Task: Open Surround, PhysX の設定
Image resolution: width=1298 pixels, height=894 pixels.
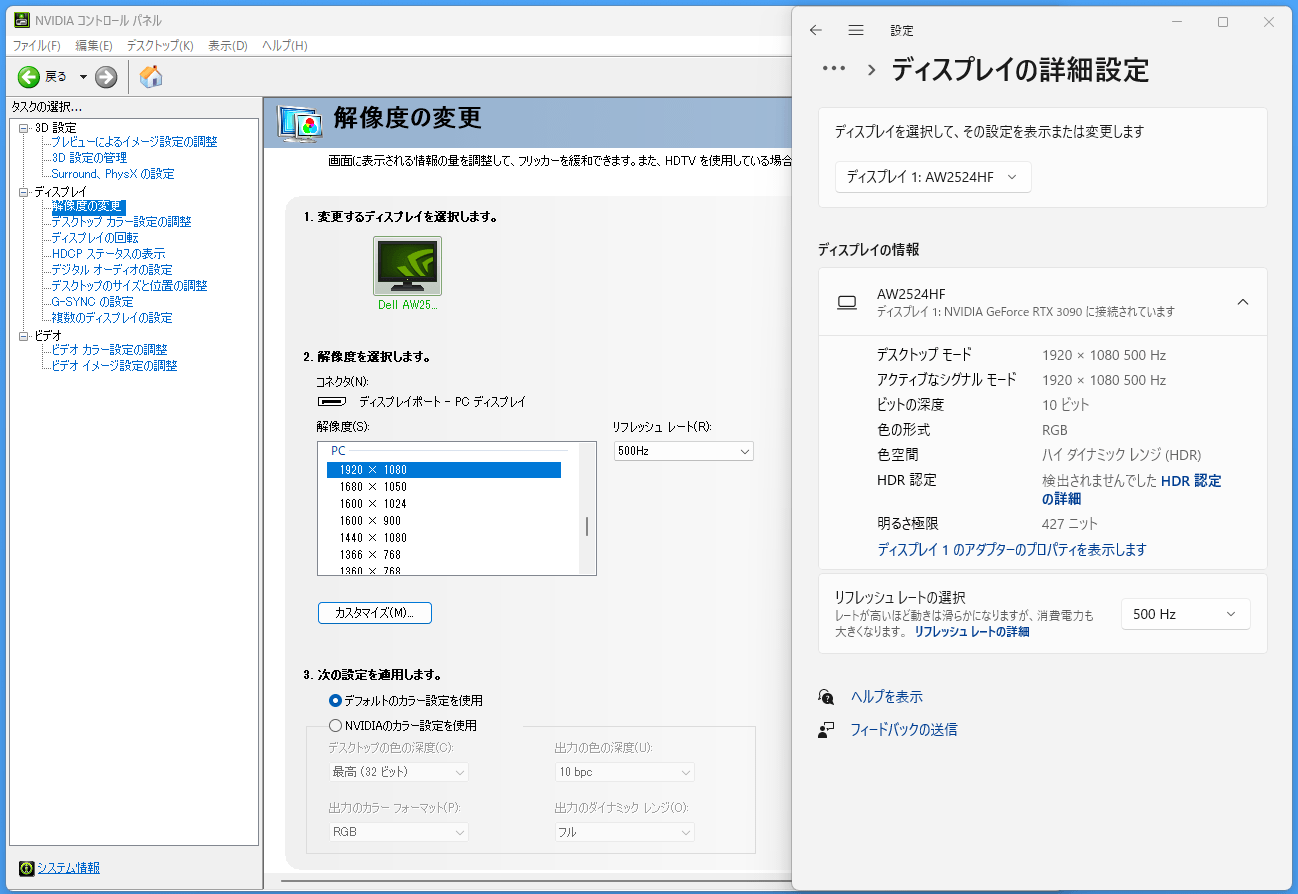Action: 113,174
